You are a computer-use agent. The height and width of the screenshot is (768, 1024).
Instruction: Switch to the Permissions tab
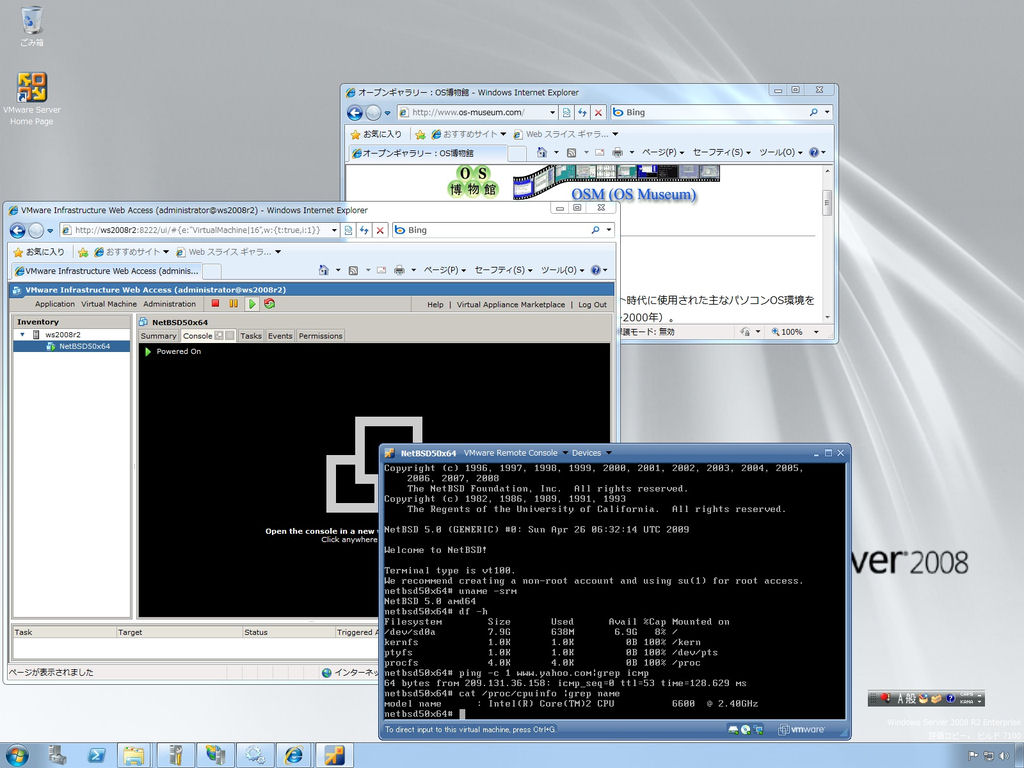(x=320, y=336)
